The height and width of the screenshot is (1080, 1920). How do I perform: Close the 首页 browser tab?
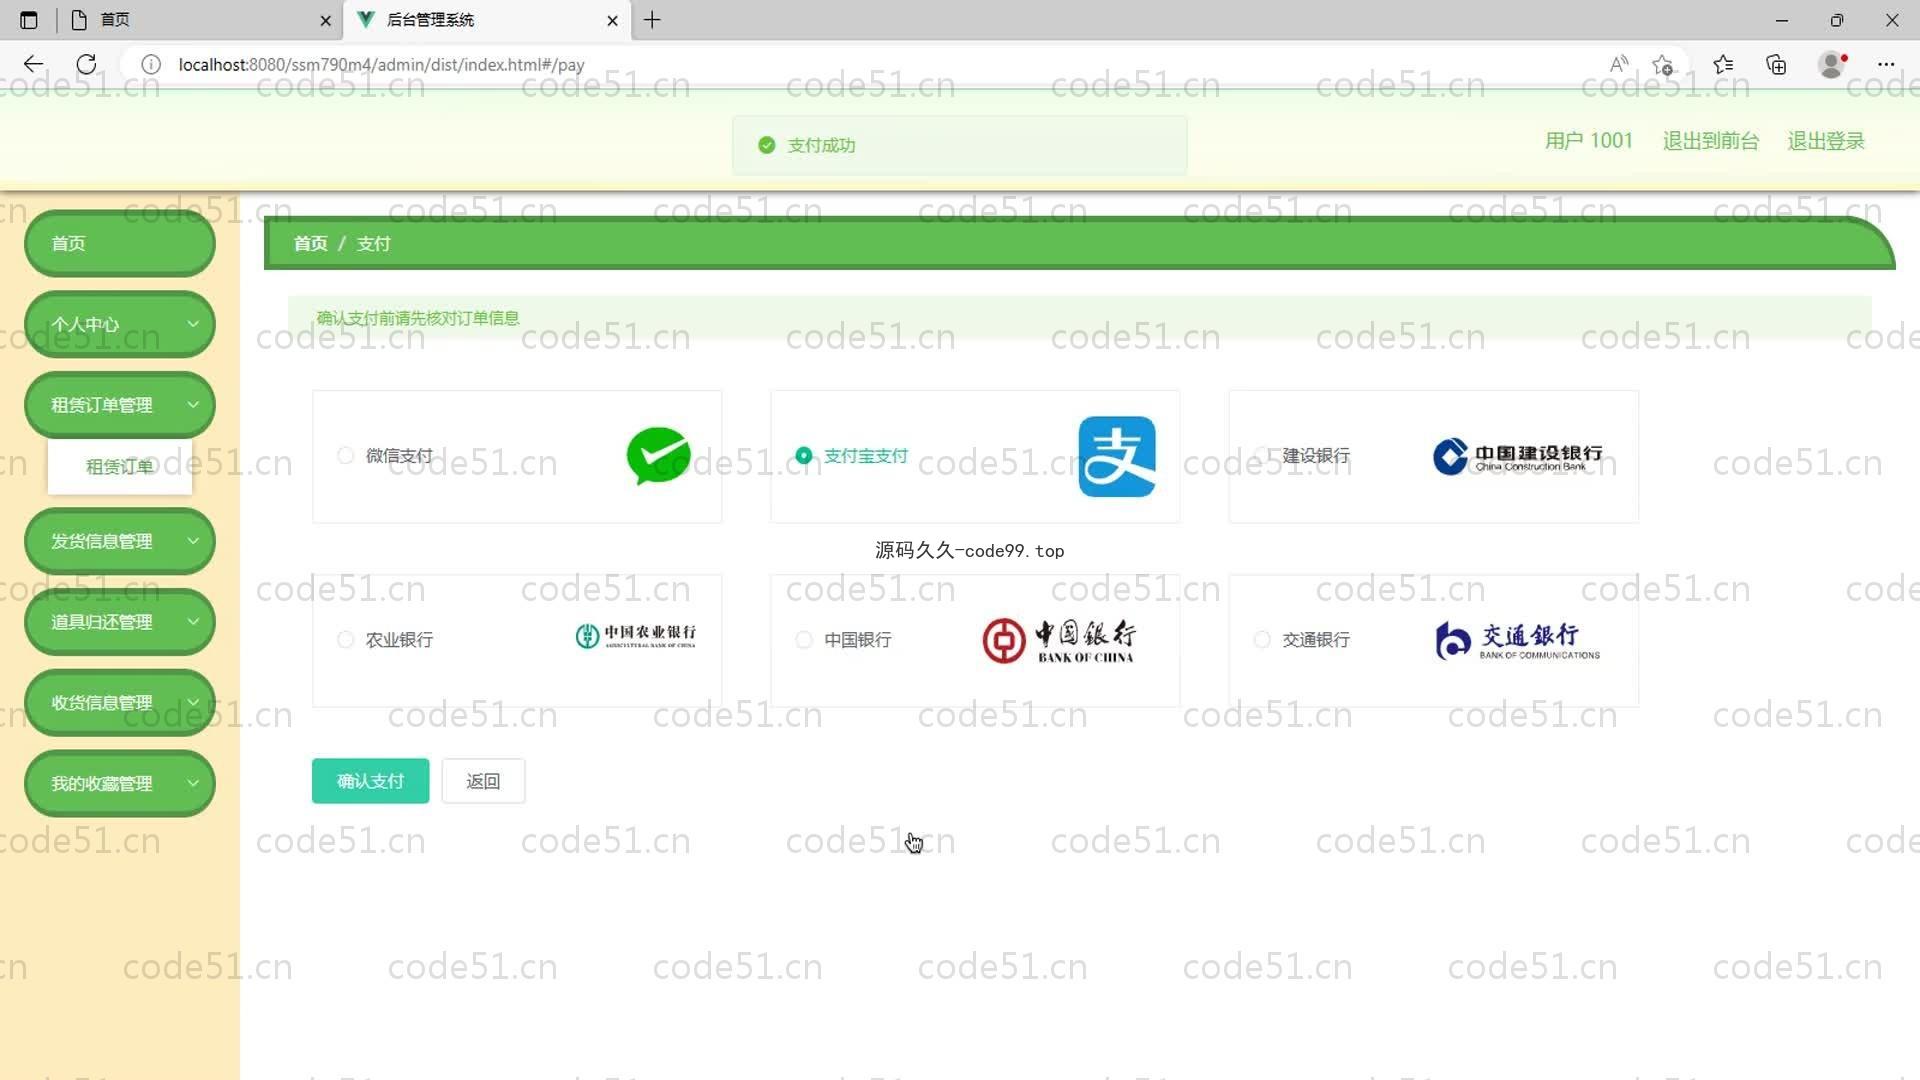325,20
